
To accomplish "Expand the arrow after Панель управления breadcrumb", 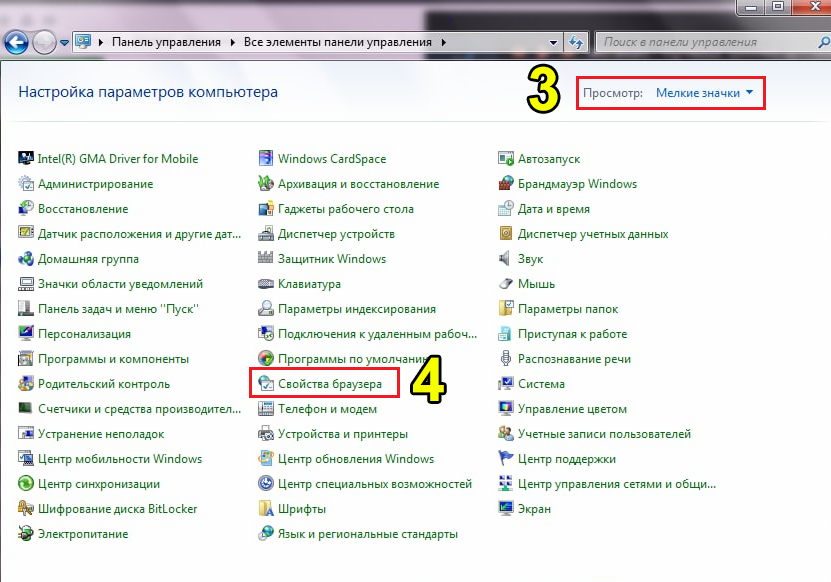I will [x=233, y=42].
